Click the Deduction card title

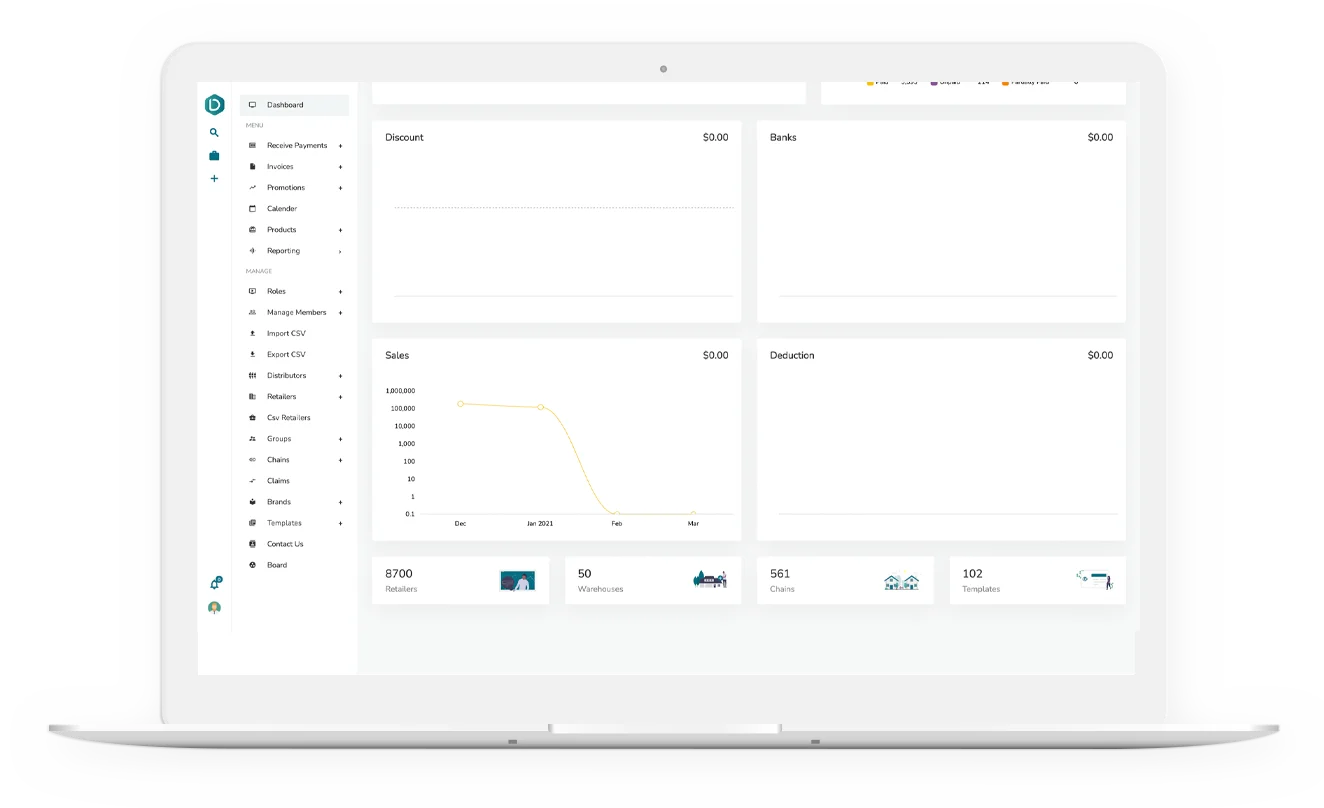(792, 355)
